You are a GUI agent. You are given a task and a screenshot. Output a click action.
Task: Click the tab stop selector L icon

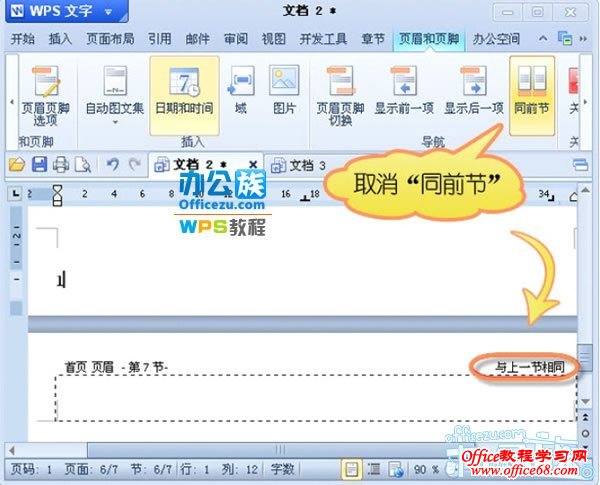pos(16,194)
